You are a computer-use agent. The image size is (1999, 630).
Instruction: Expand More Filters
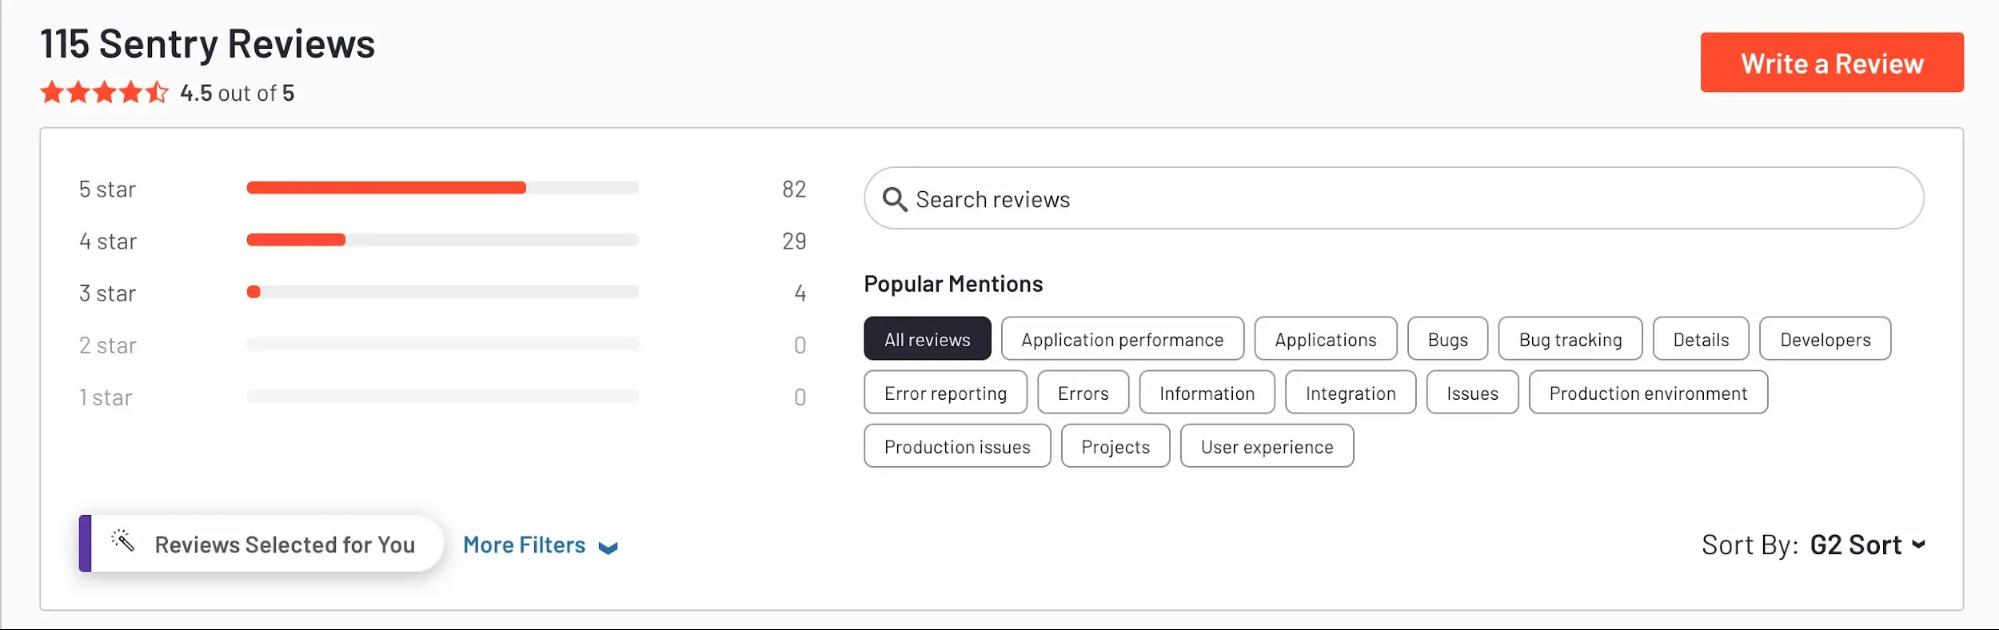tap(525, 545)
